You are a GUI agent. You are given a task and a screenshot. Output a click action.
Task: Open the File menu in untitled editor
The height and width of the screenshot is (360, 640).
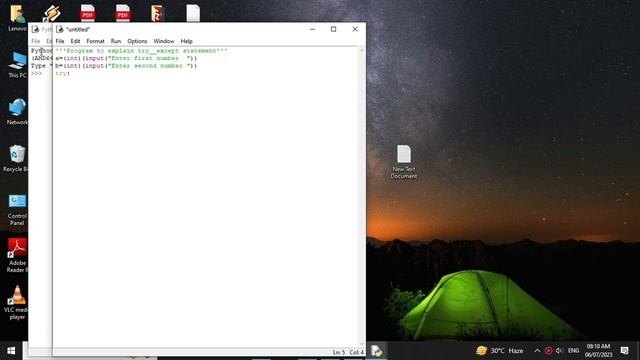[x=60, y=41]
